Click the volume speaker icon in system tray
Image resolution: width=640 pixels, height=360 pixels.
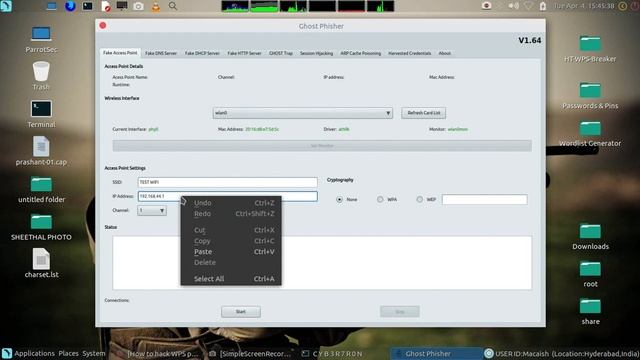[513, 6]
